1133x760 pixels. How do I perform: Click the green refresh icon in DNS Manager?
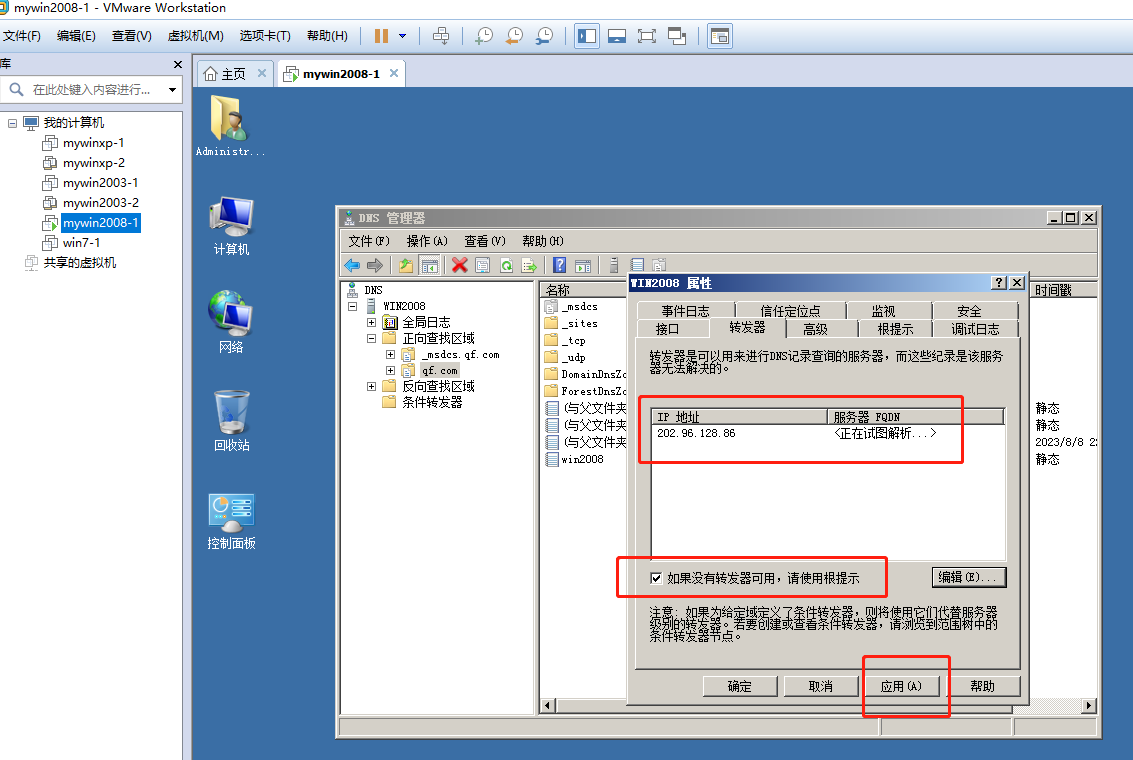click(x=507, y=265)
